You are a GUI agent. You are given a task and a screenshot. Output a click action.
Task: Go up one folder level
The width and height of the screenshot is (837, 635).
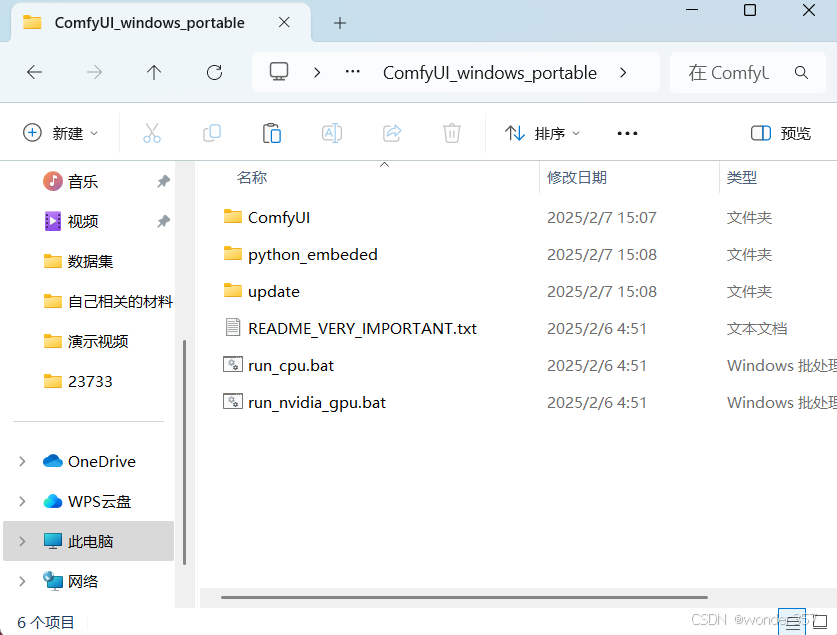154,72
